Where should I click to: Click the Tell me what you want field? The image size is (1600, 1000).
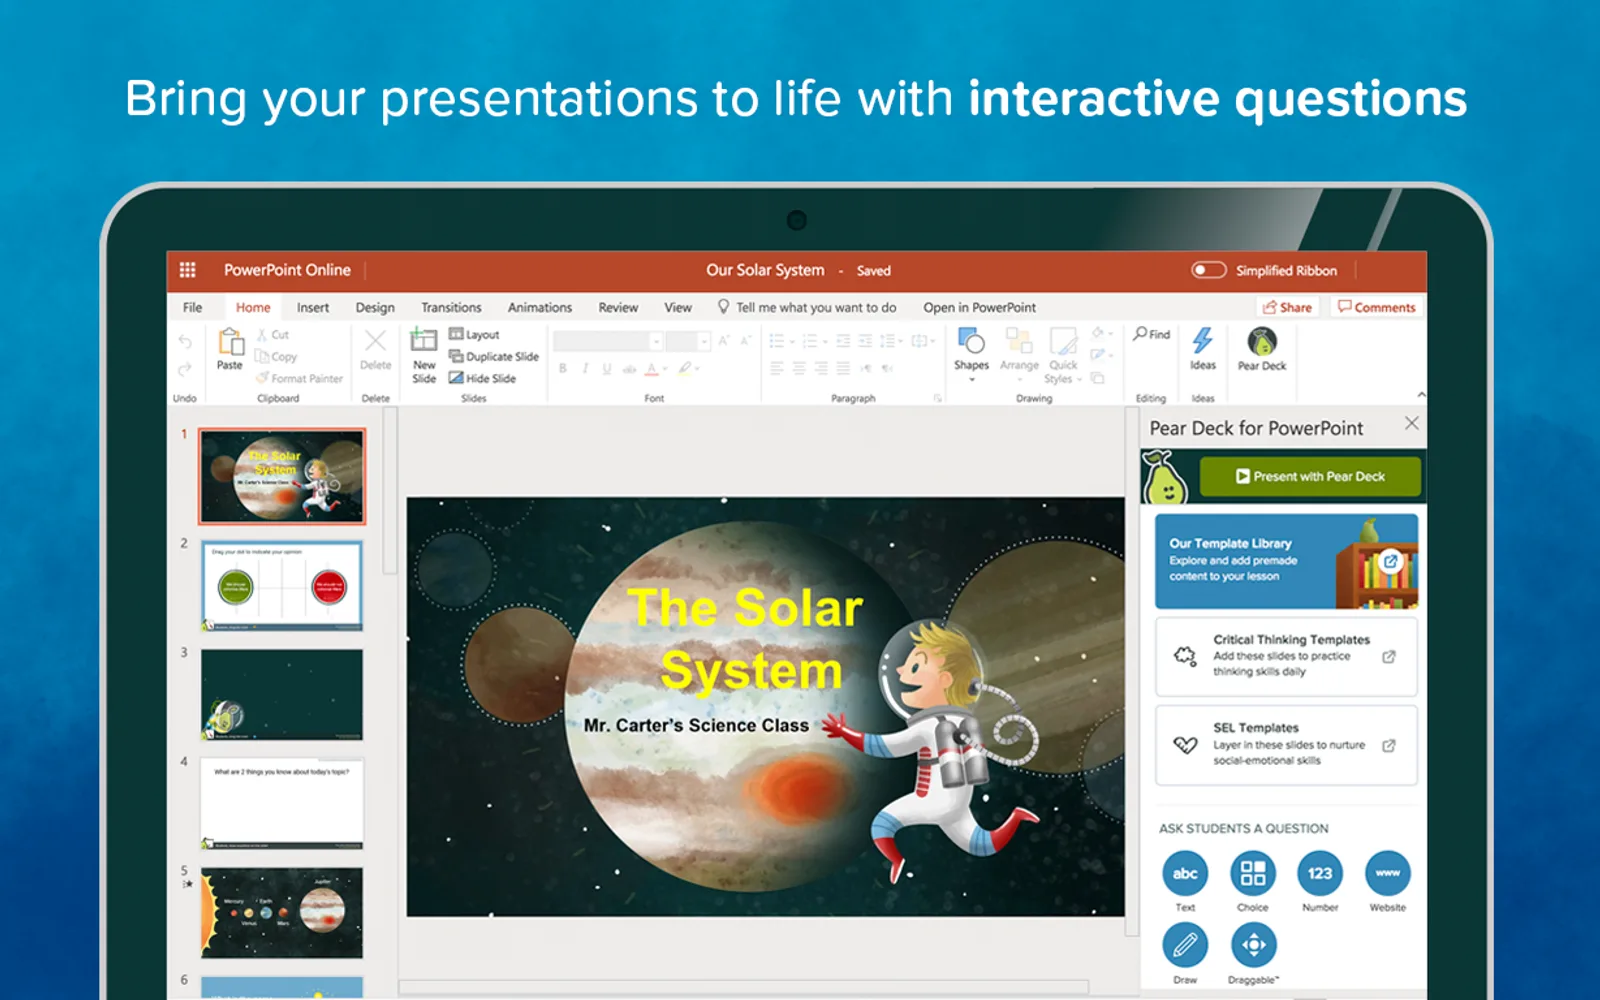click(x=807, y=307)
